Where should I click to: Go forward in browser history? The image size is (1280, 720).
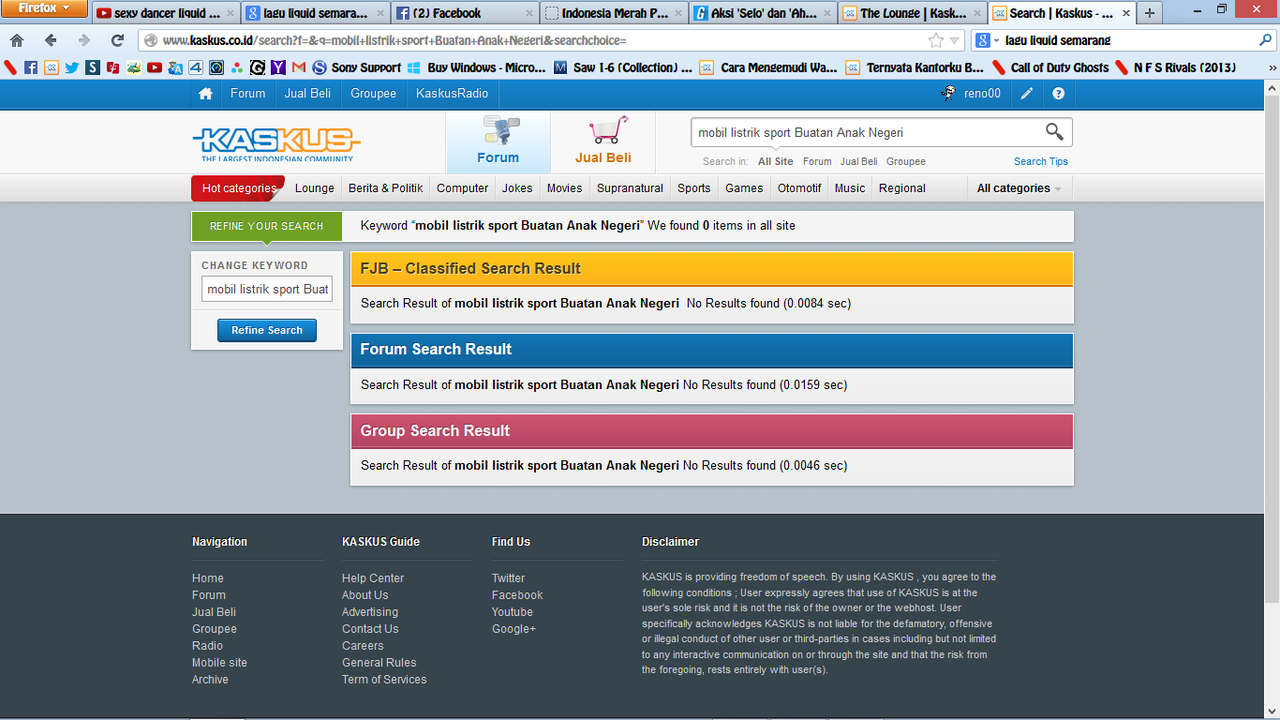(84, 41)
